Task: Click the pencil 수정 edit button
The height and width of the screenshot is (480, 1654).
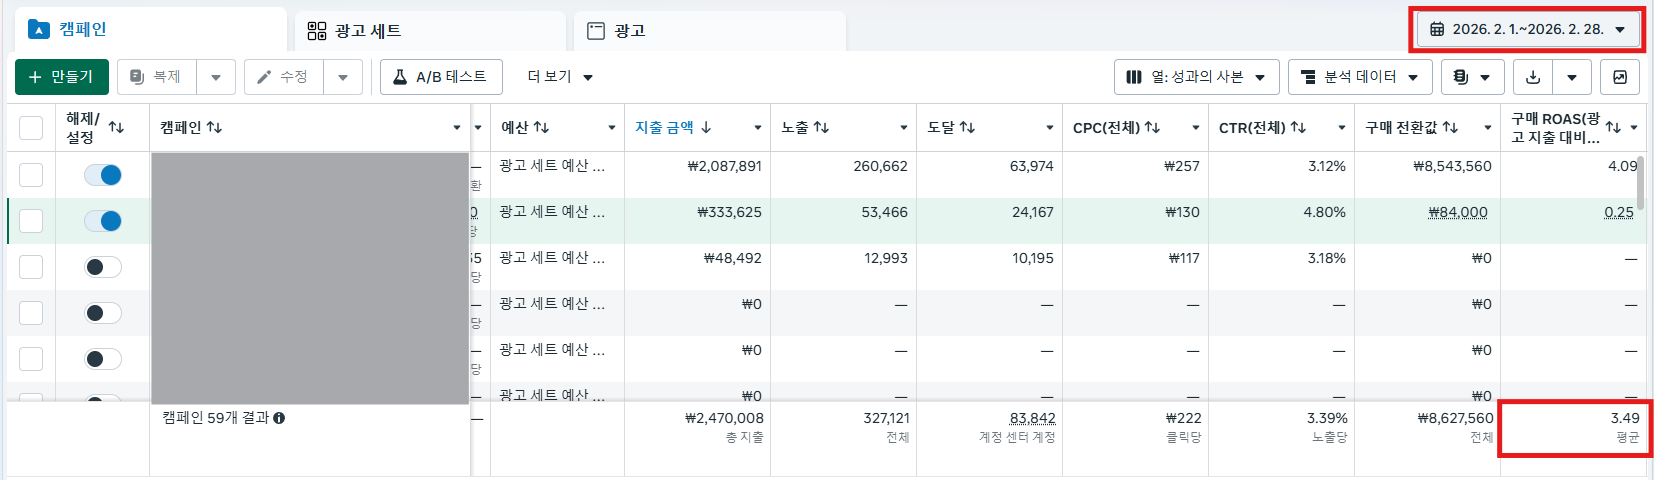Action: [283, 77]
